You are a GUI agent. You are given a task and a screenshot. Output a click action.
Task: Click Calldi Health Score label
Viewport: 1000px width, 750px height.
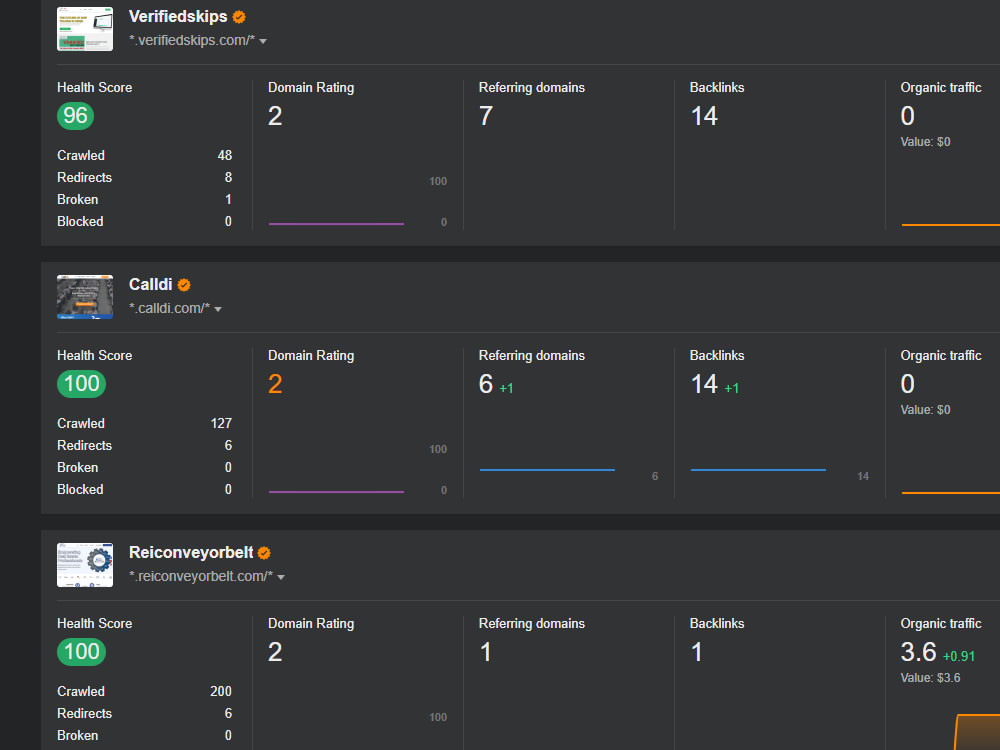(94, 355)
